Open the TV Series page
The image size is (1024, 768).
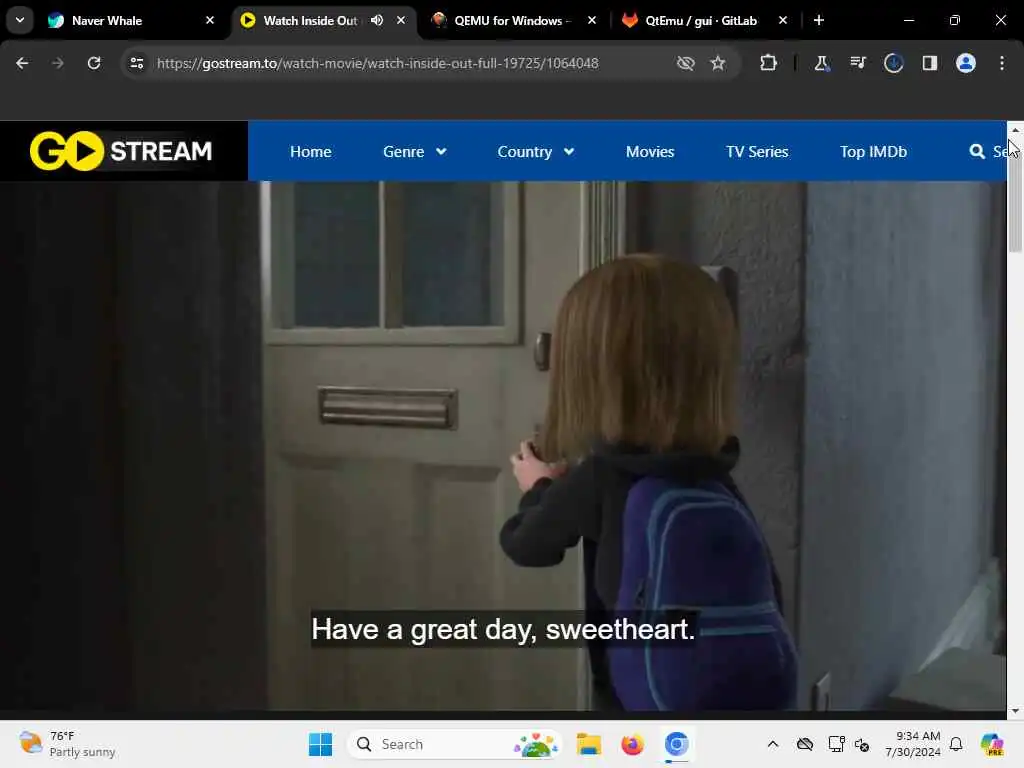(757, 152)
